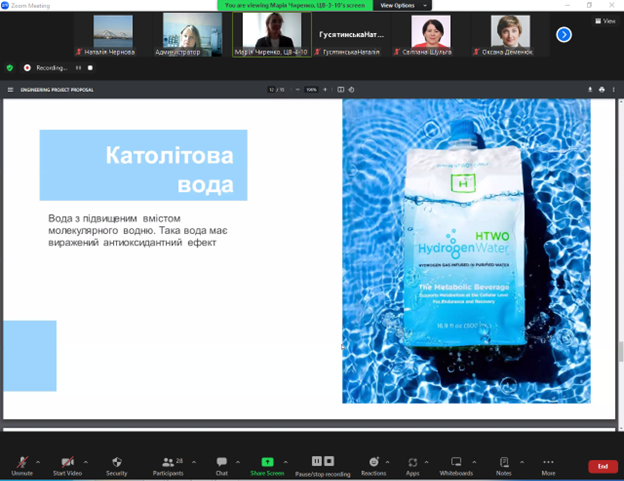Click the More options button
624x481 pixels.
[548, 464]
